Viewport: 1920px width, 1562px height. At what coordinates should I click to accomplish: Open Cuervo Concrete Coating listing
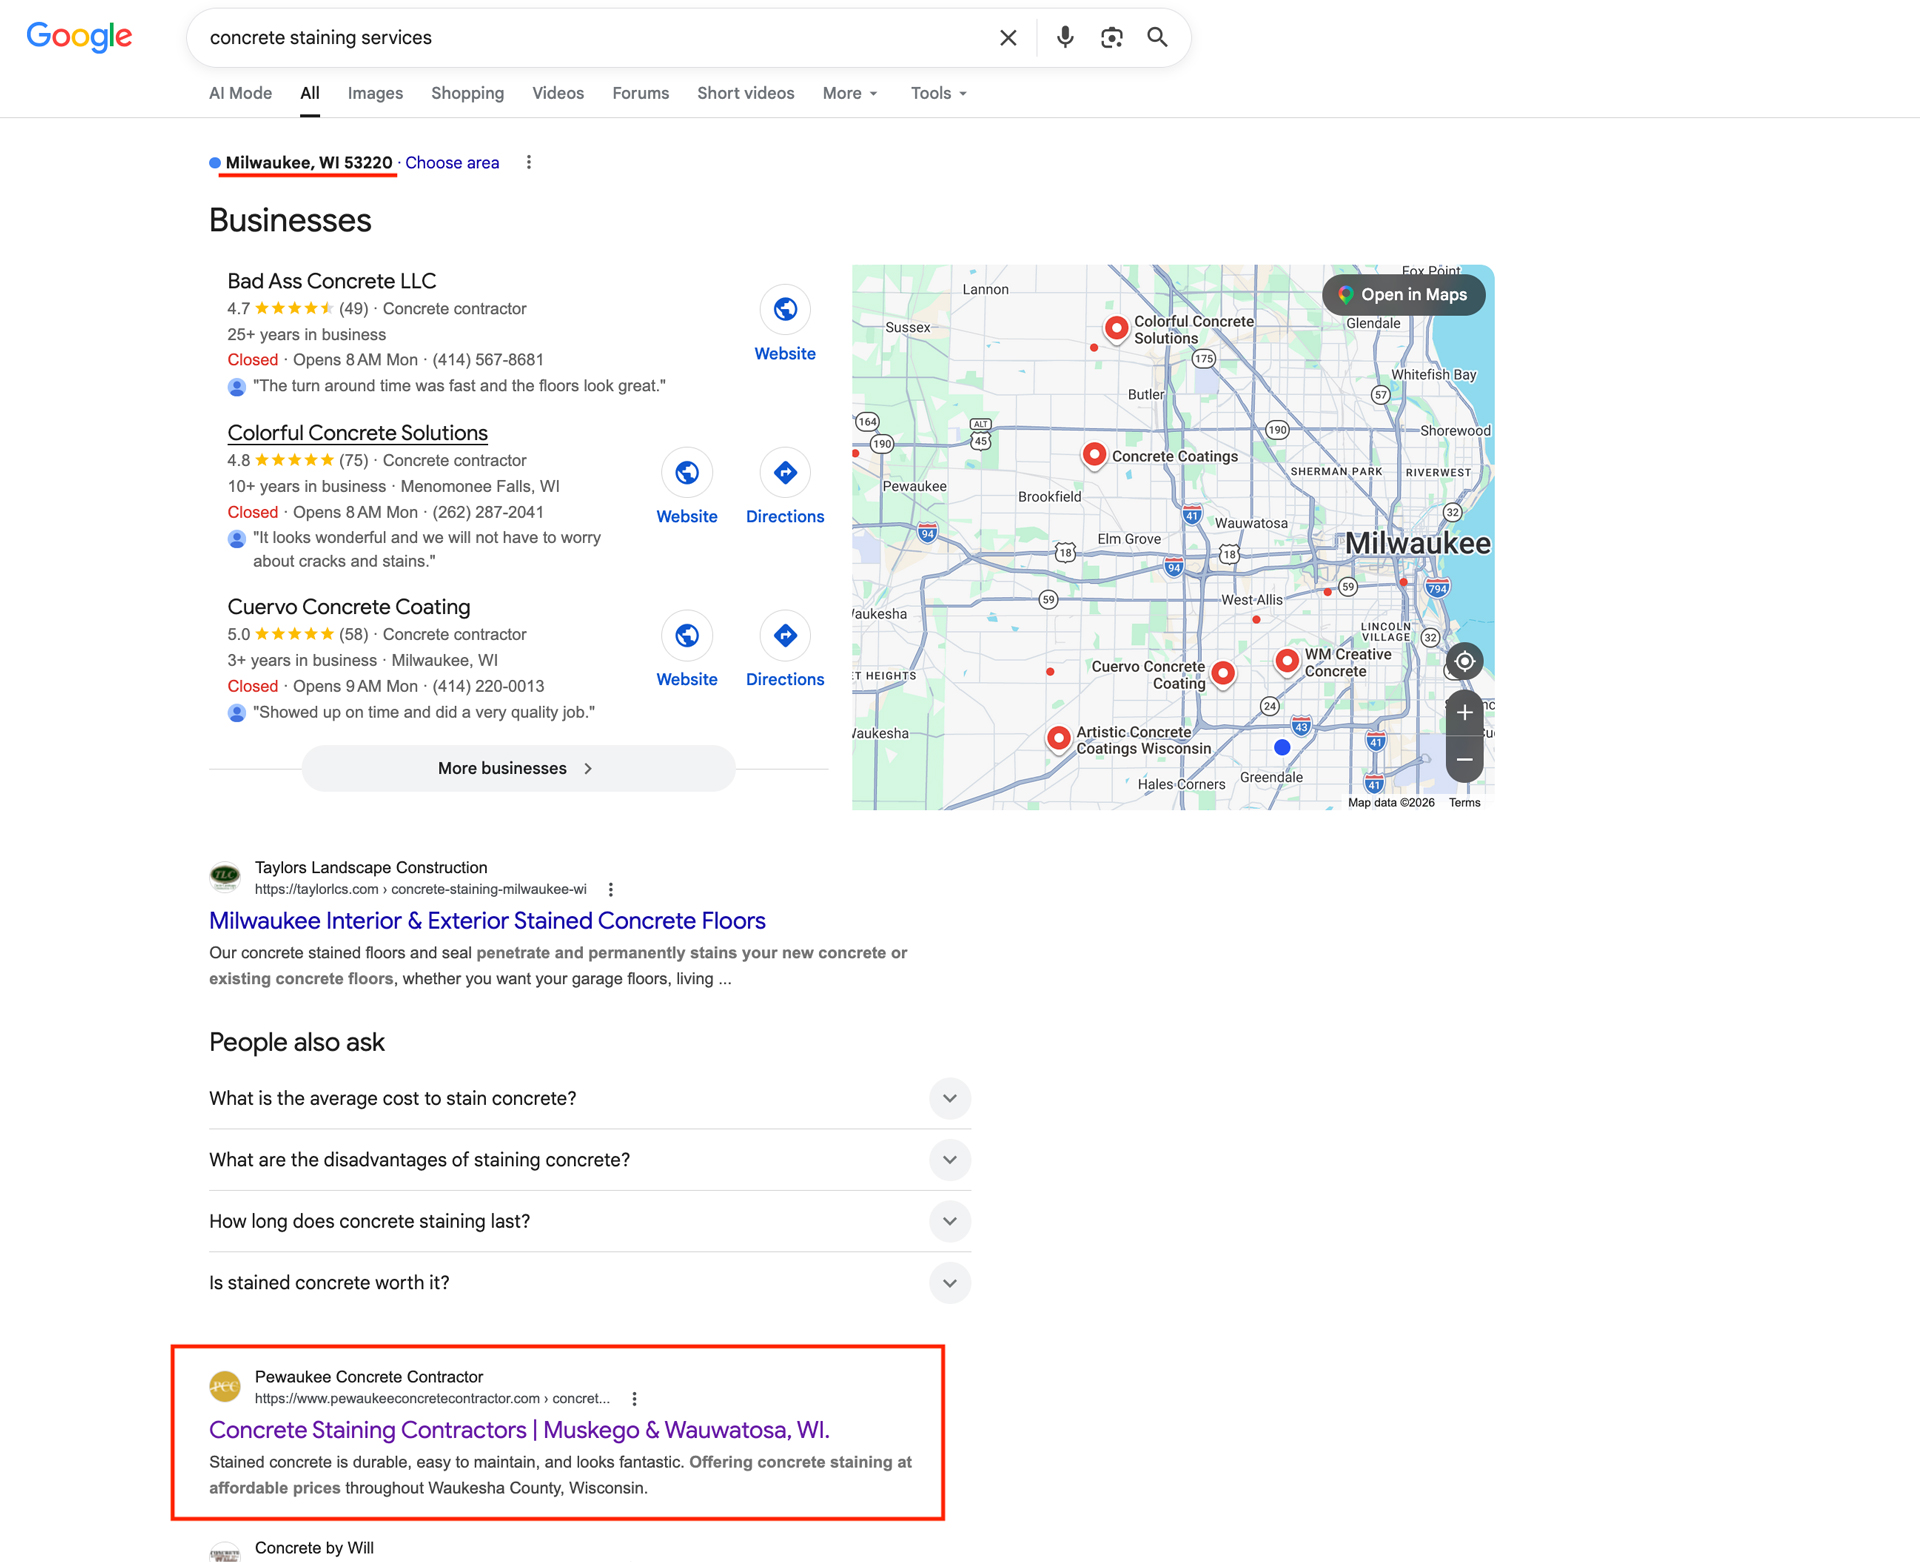coord(349,607)
